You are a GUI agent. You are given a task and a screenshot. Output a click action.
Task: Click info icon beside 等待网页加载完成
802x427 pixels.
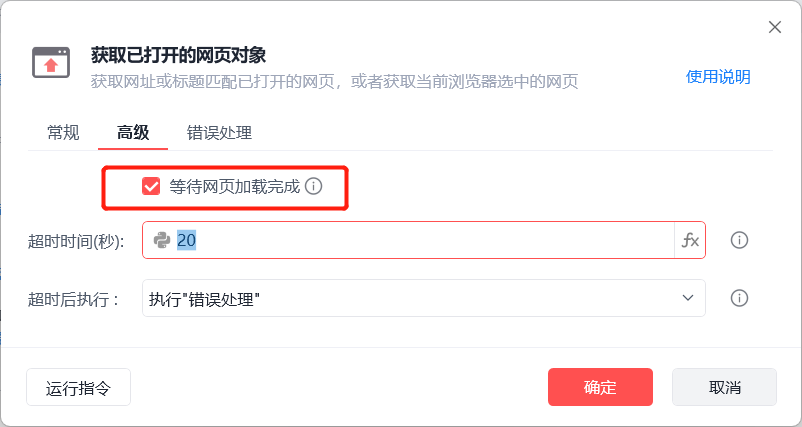coord(314,186)
